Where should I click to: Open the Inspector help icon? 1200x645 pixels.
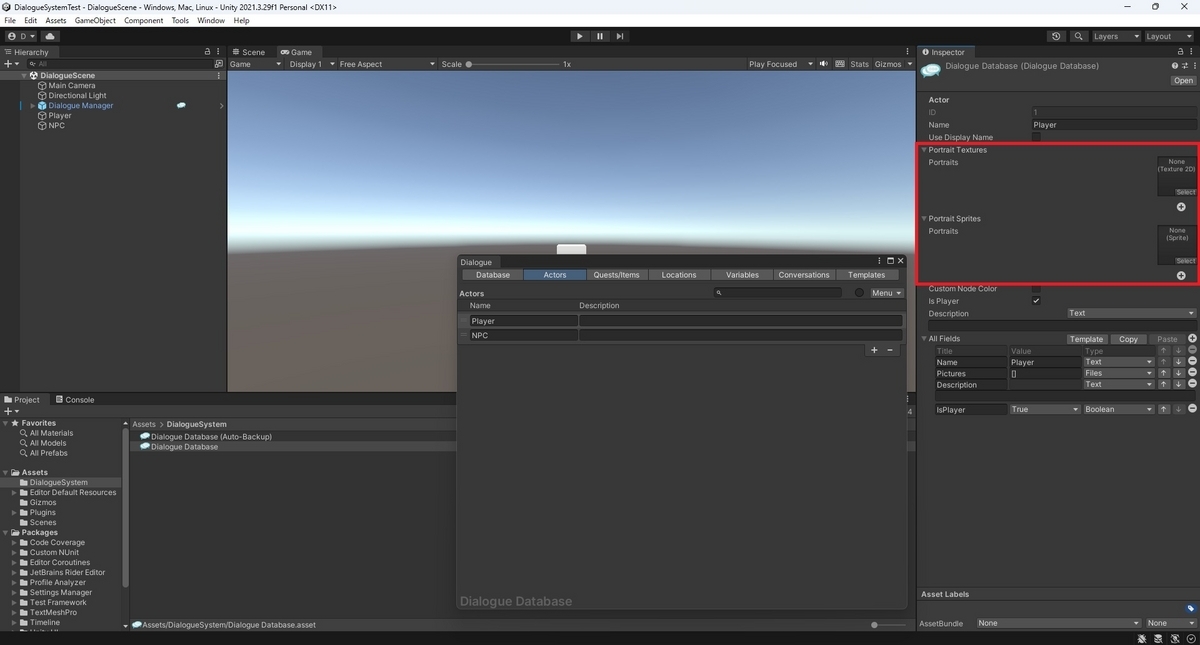pos(1175,66)
